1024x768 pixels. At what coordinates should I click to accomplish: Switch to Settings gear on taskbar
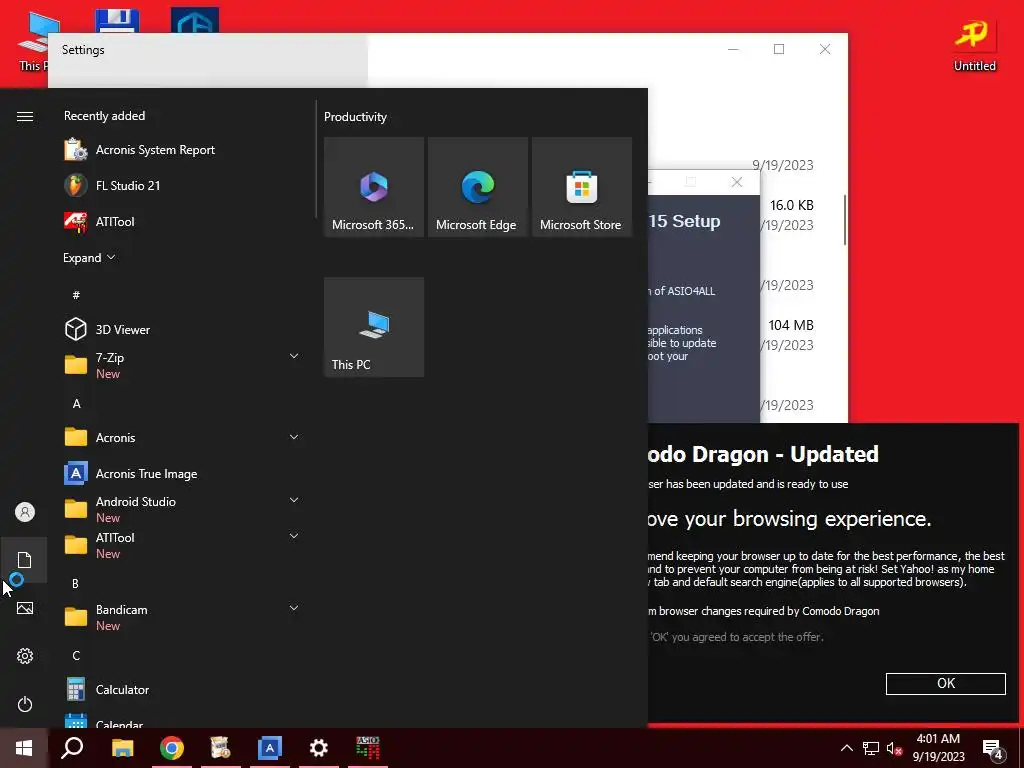coord(319,748)
